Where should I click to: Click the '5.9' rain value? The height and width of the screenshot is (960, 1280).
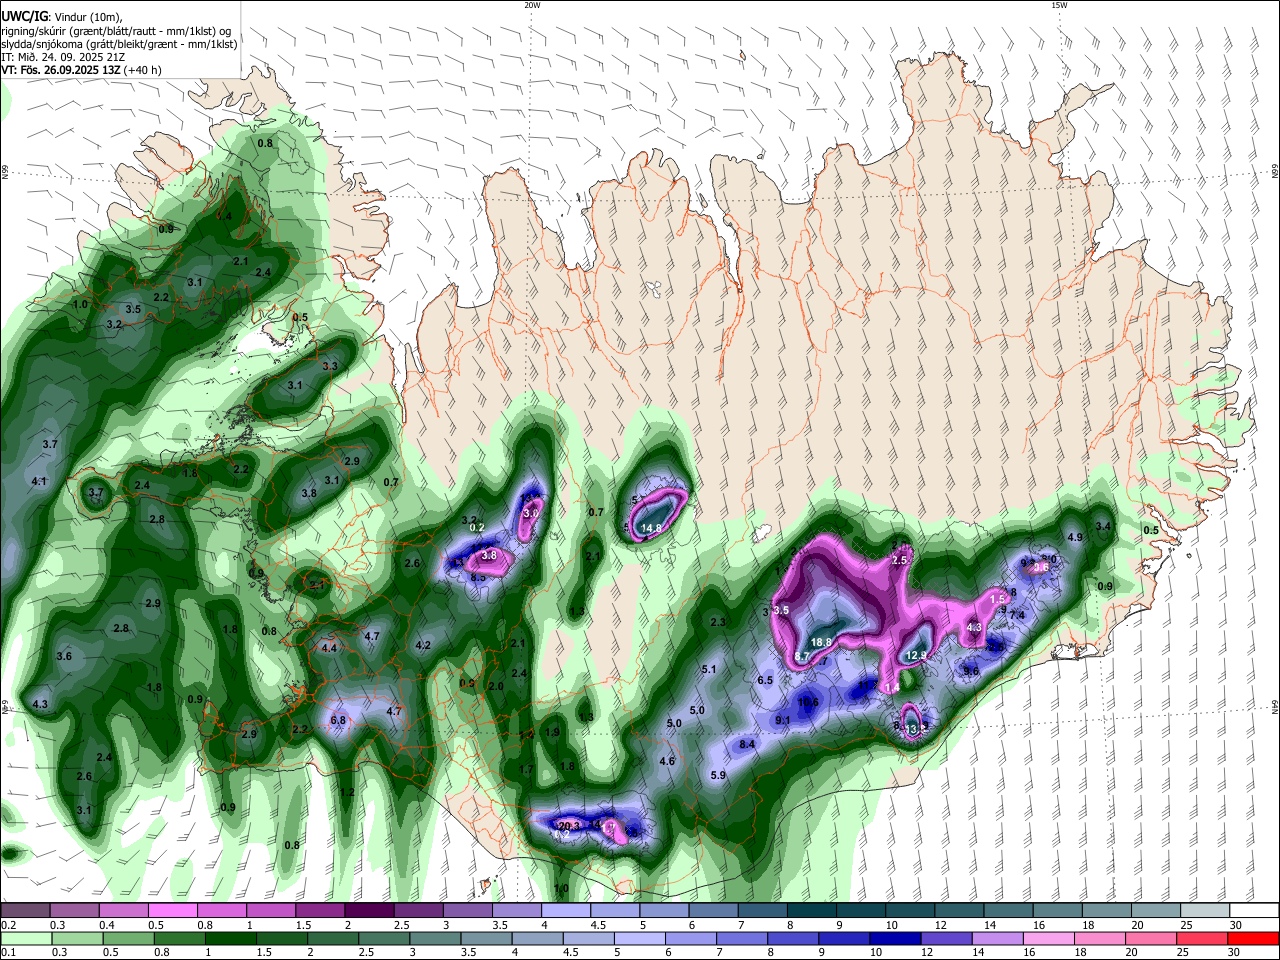[718, 775]
